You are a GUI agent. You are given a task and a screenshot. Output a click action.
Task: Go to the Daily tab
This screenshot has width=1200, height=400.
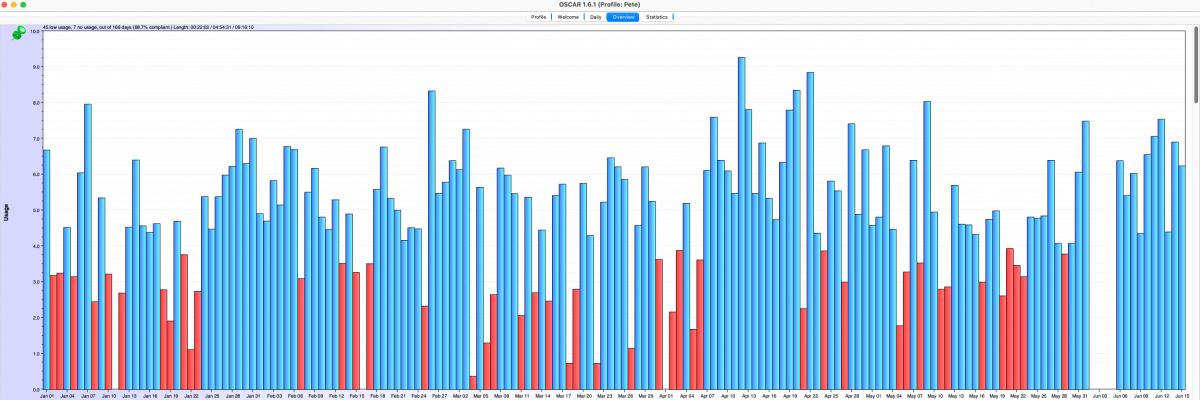click(x=595, y=17)
